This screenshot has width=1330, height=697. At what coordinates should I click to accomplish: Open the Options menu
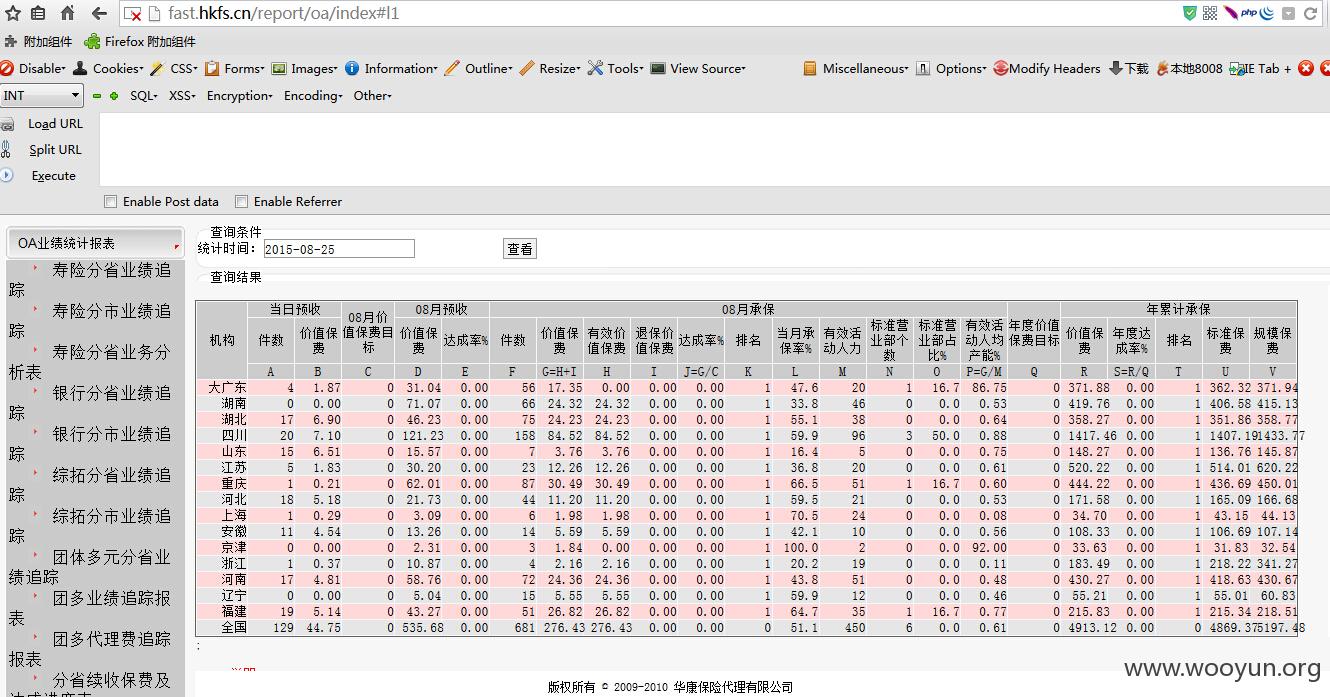click(x=951, y=68)
